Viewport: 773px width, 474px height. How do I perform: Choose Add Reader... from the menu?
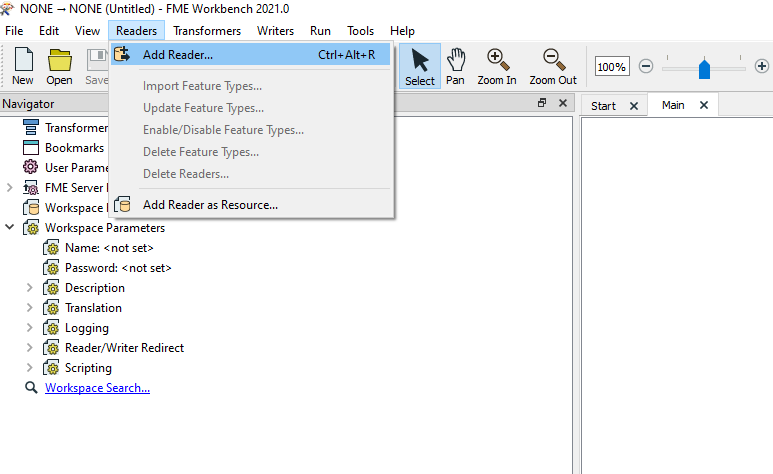250,54
